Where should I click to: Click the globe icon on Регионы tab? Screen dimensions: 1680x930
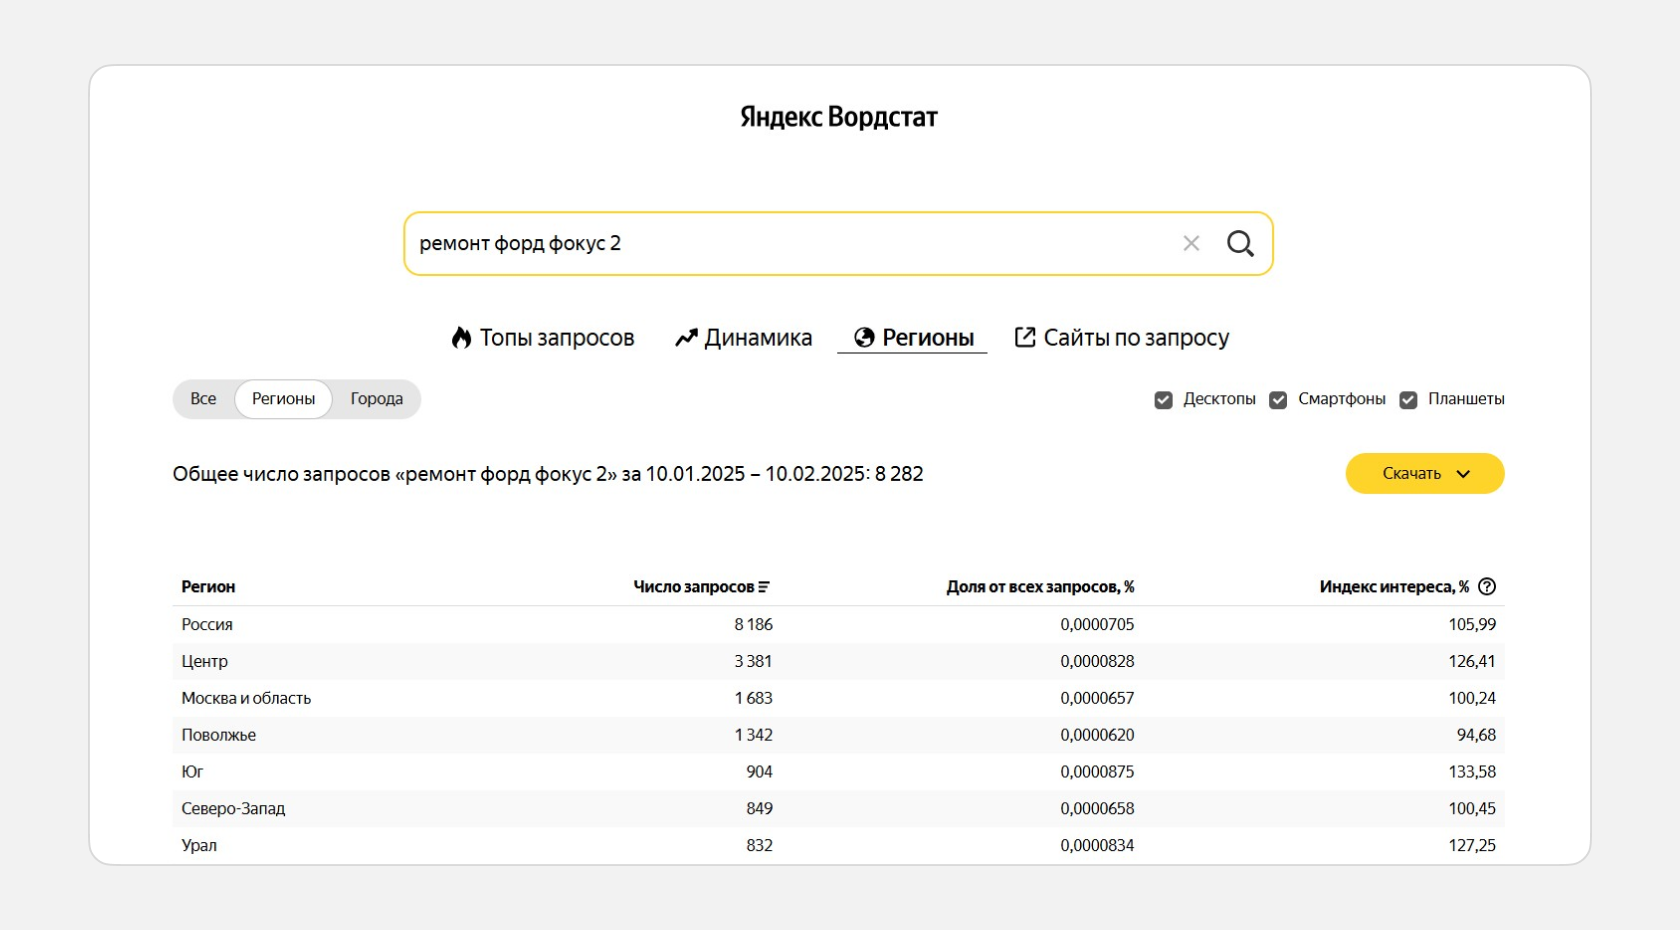[863, 338]
